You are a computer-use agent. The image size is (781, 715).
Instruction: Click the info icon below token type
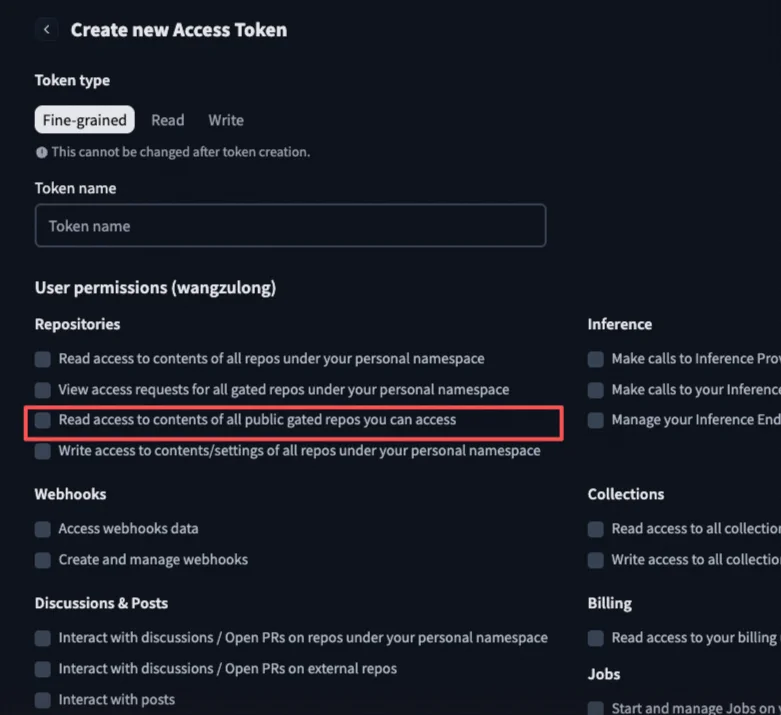click(x=41, y=152)
